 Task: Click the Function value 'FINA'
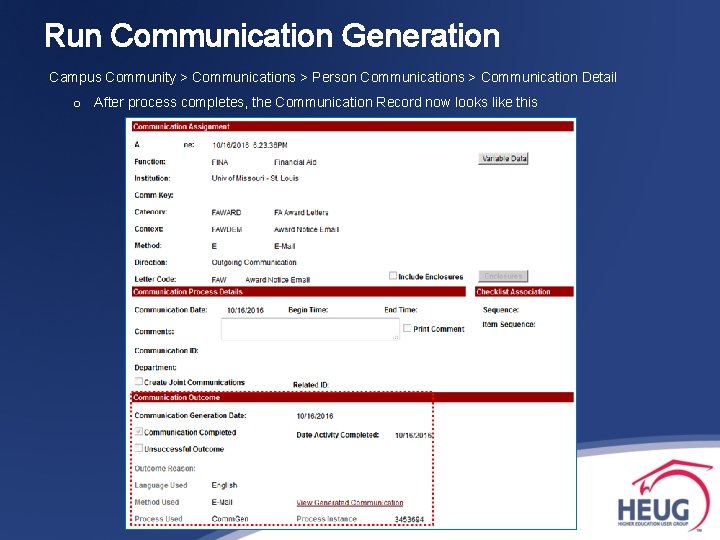(219, 162)
